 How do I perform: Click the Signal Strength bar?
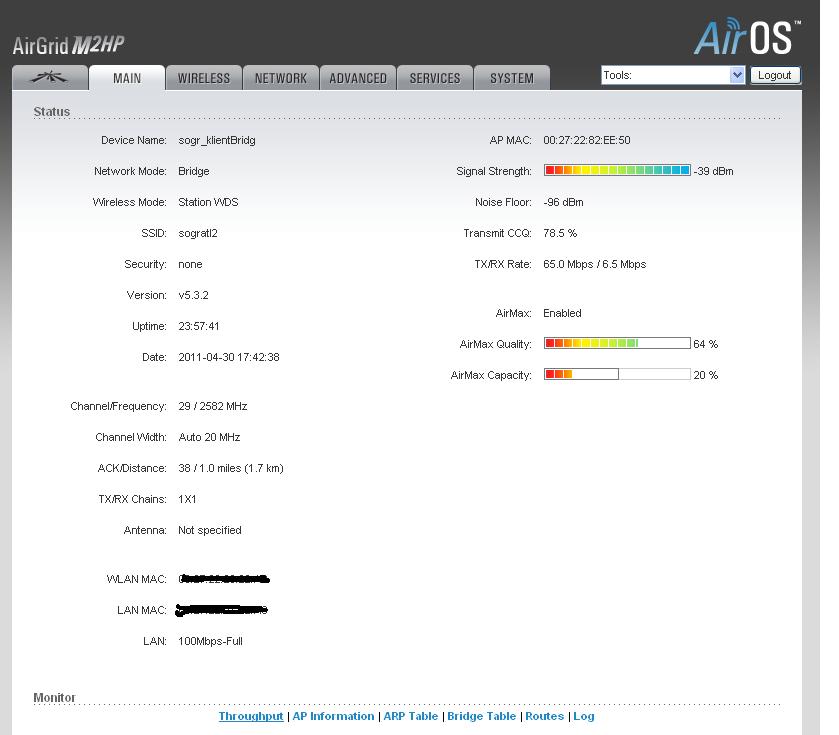click(x=617, y=170)
